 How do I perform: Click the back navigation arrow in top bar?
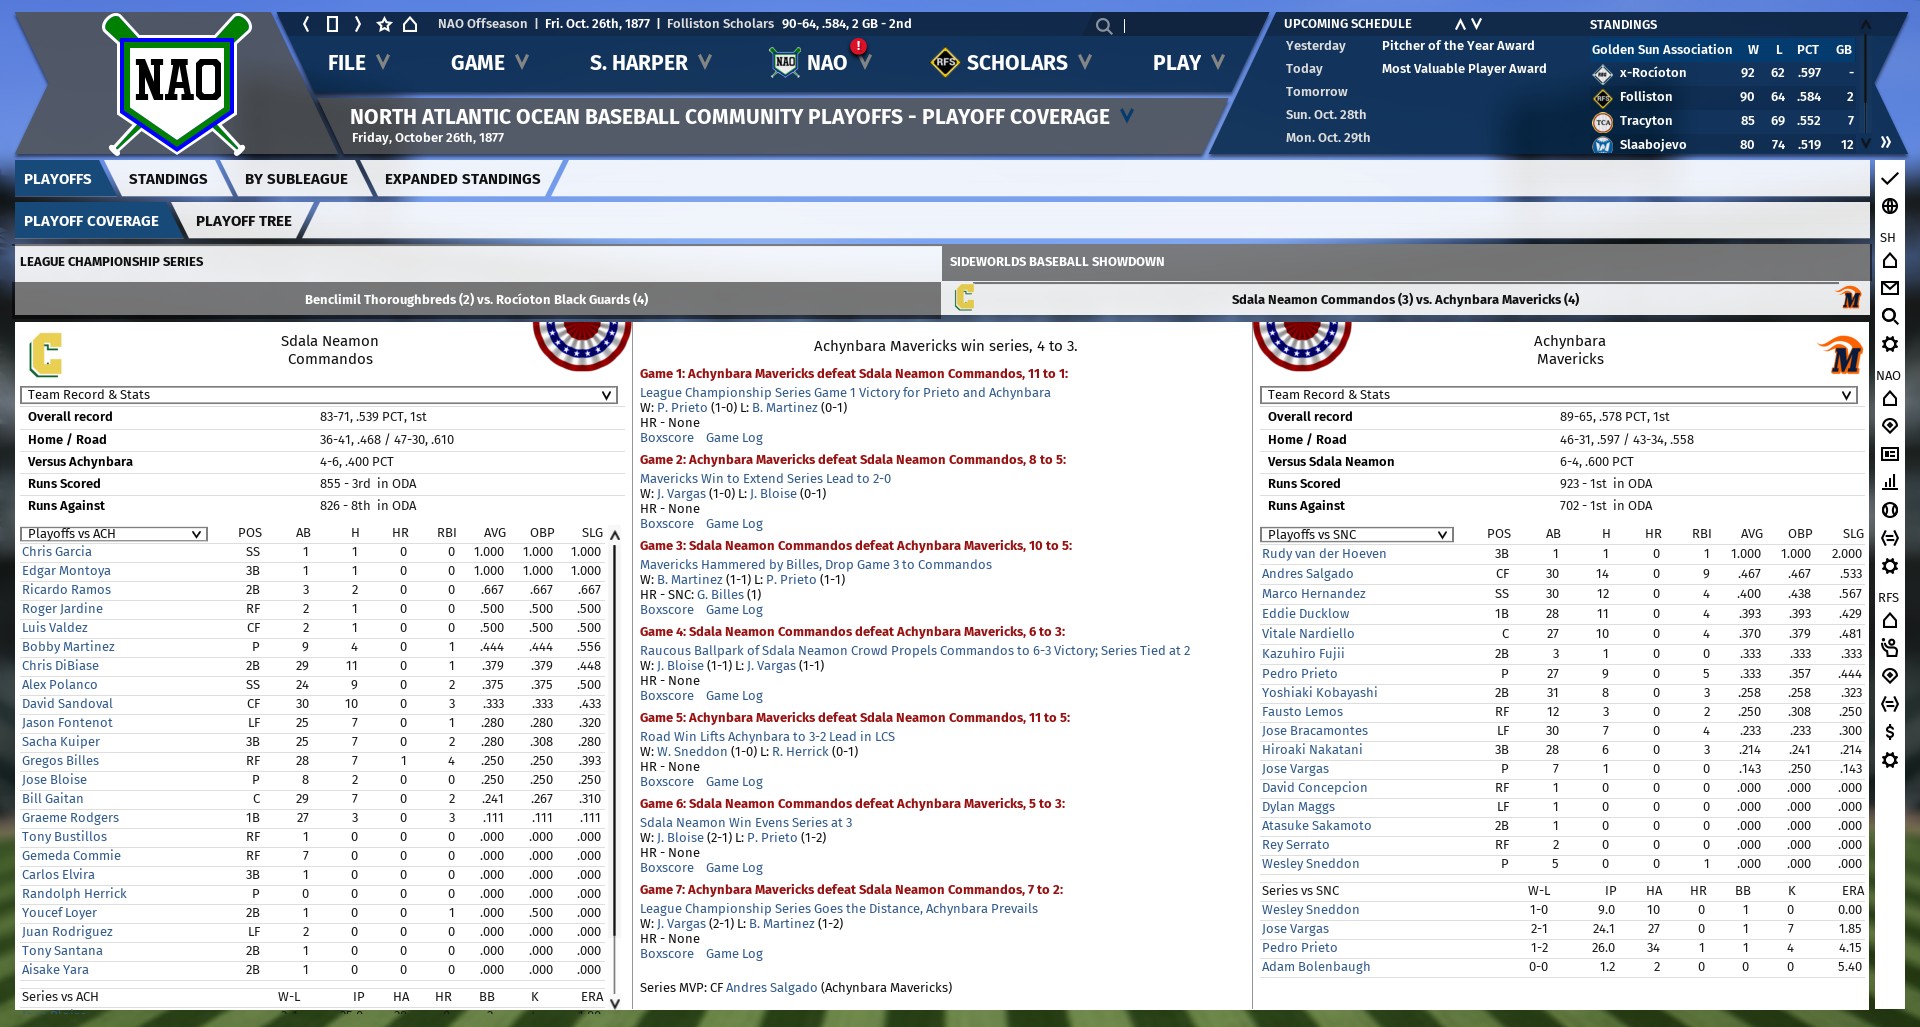coord(306,24)
